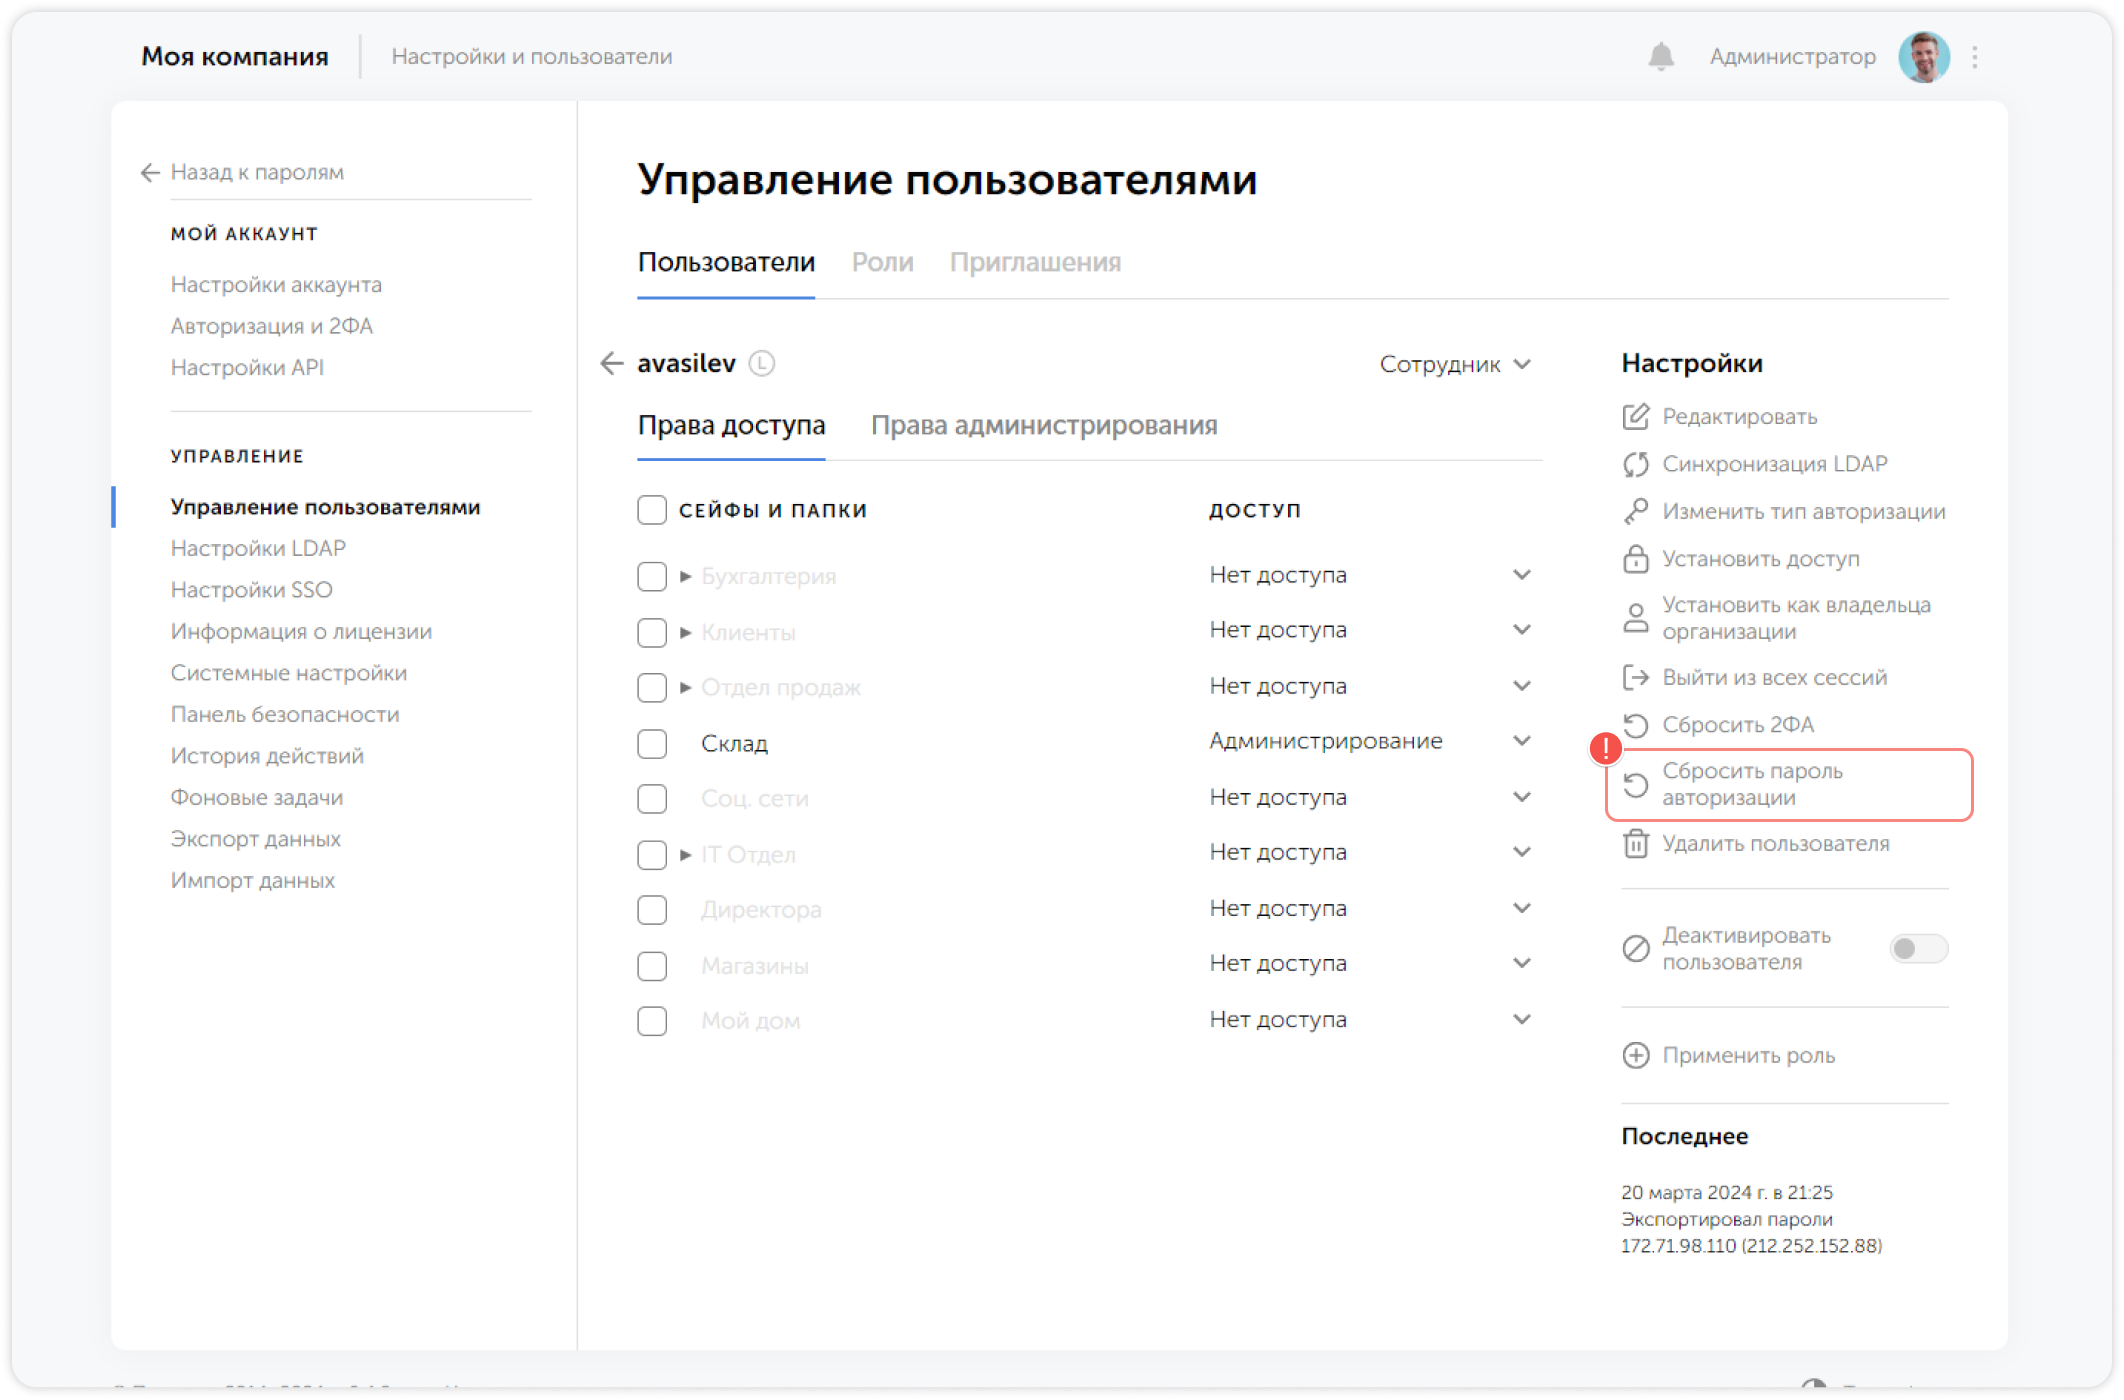Expand the IT Отдел folder tree

(685, 854)
